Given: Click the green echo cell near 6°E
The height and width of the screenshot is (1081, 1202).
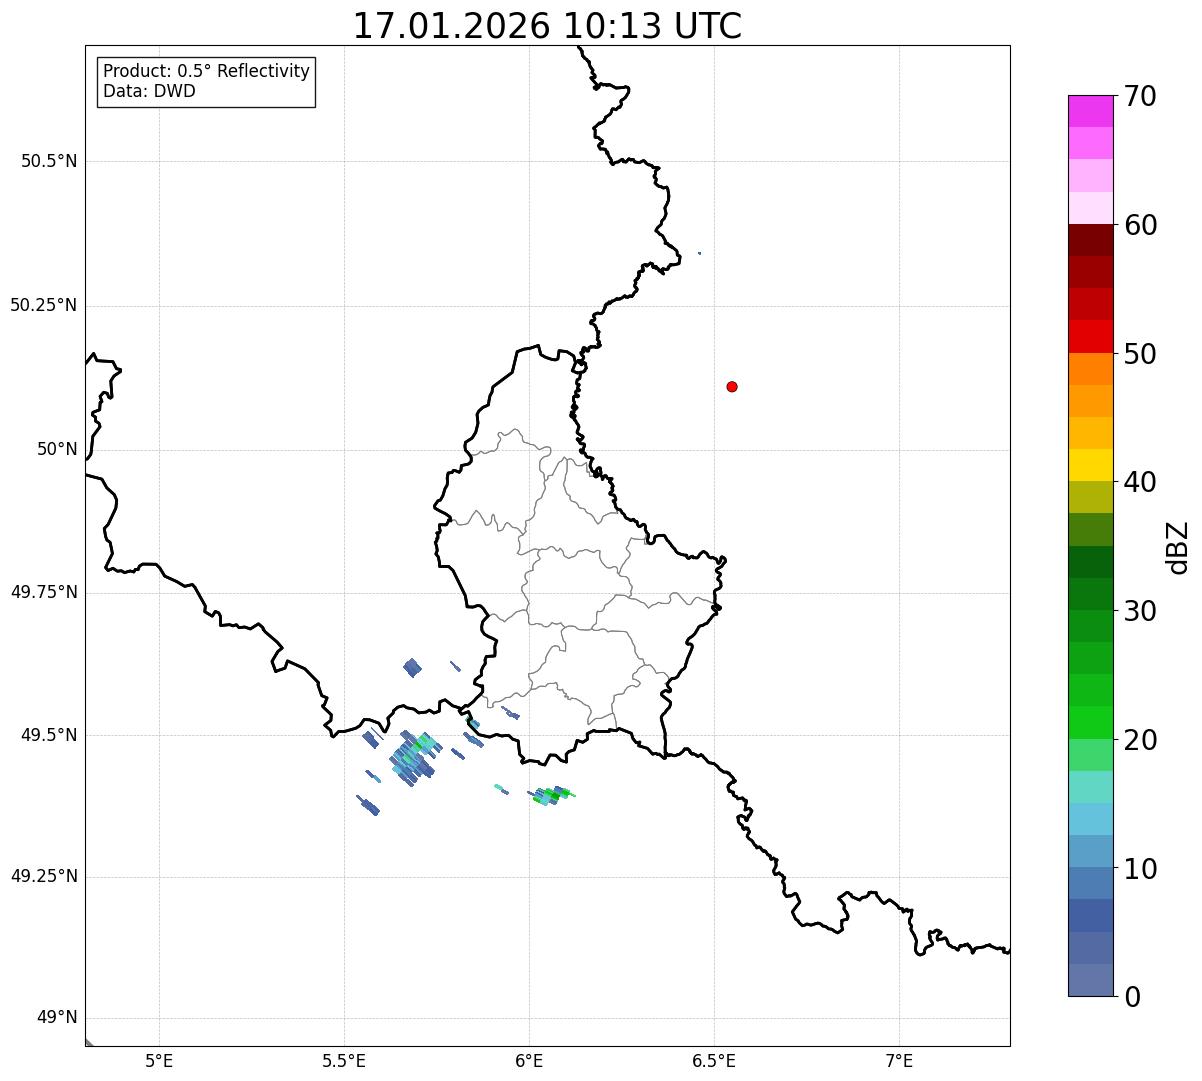Looking at the screenshot, I should 553,795.
